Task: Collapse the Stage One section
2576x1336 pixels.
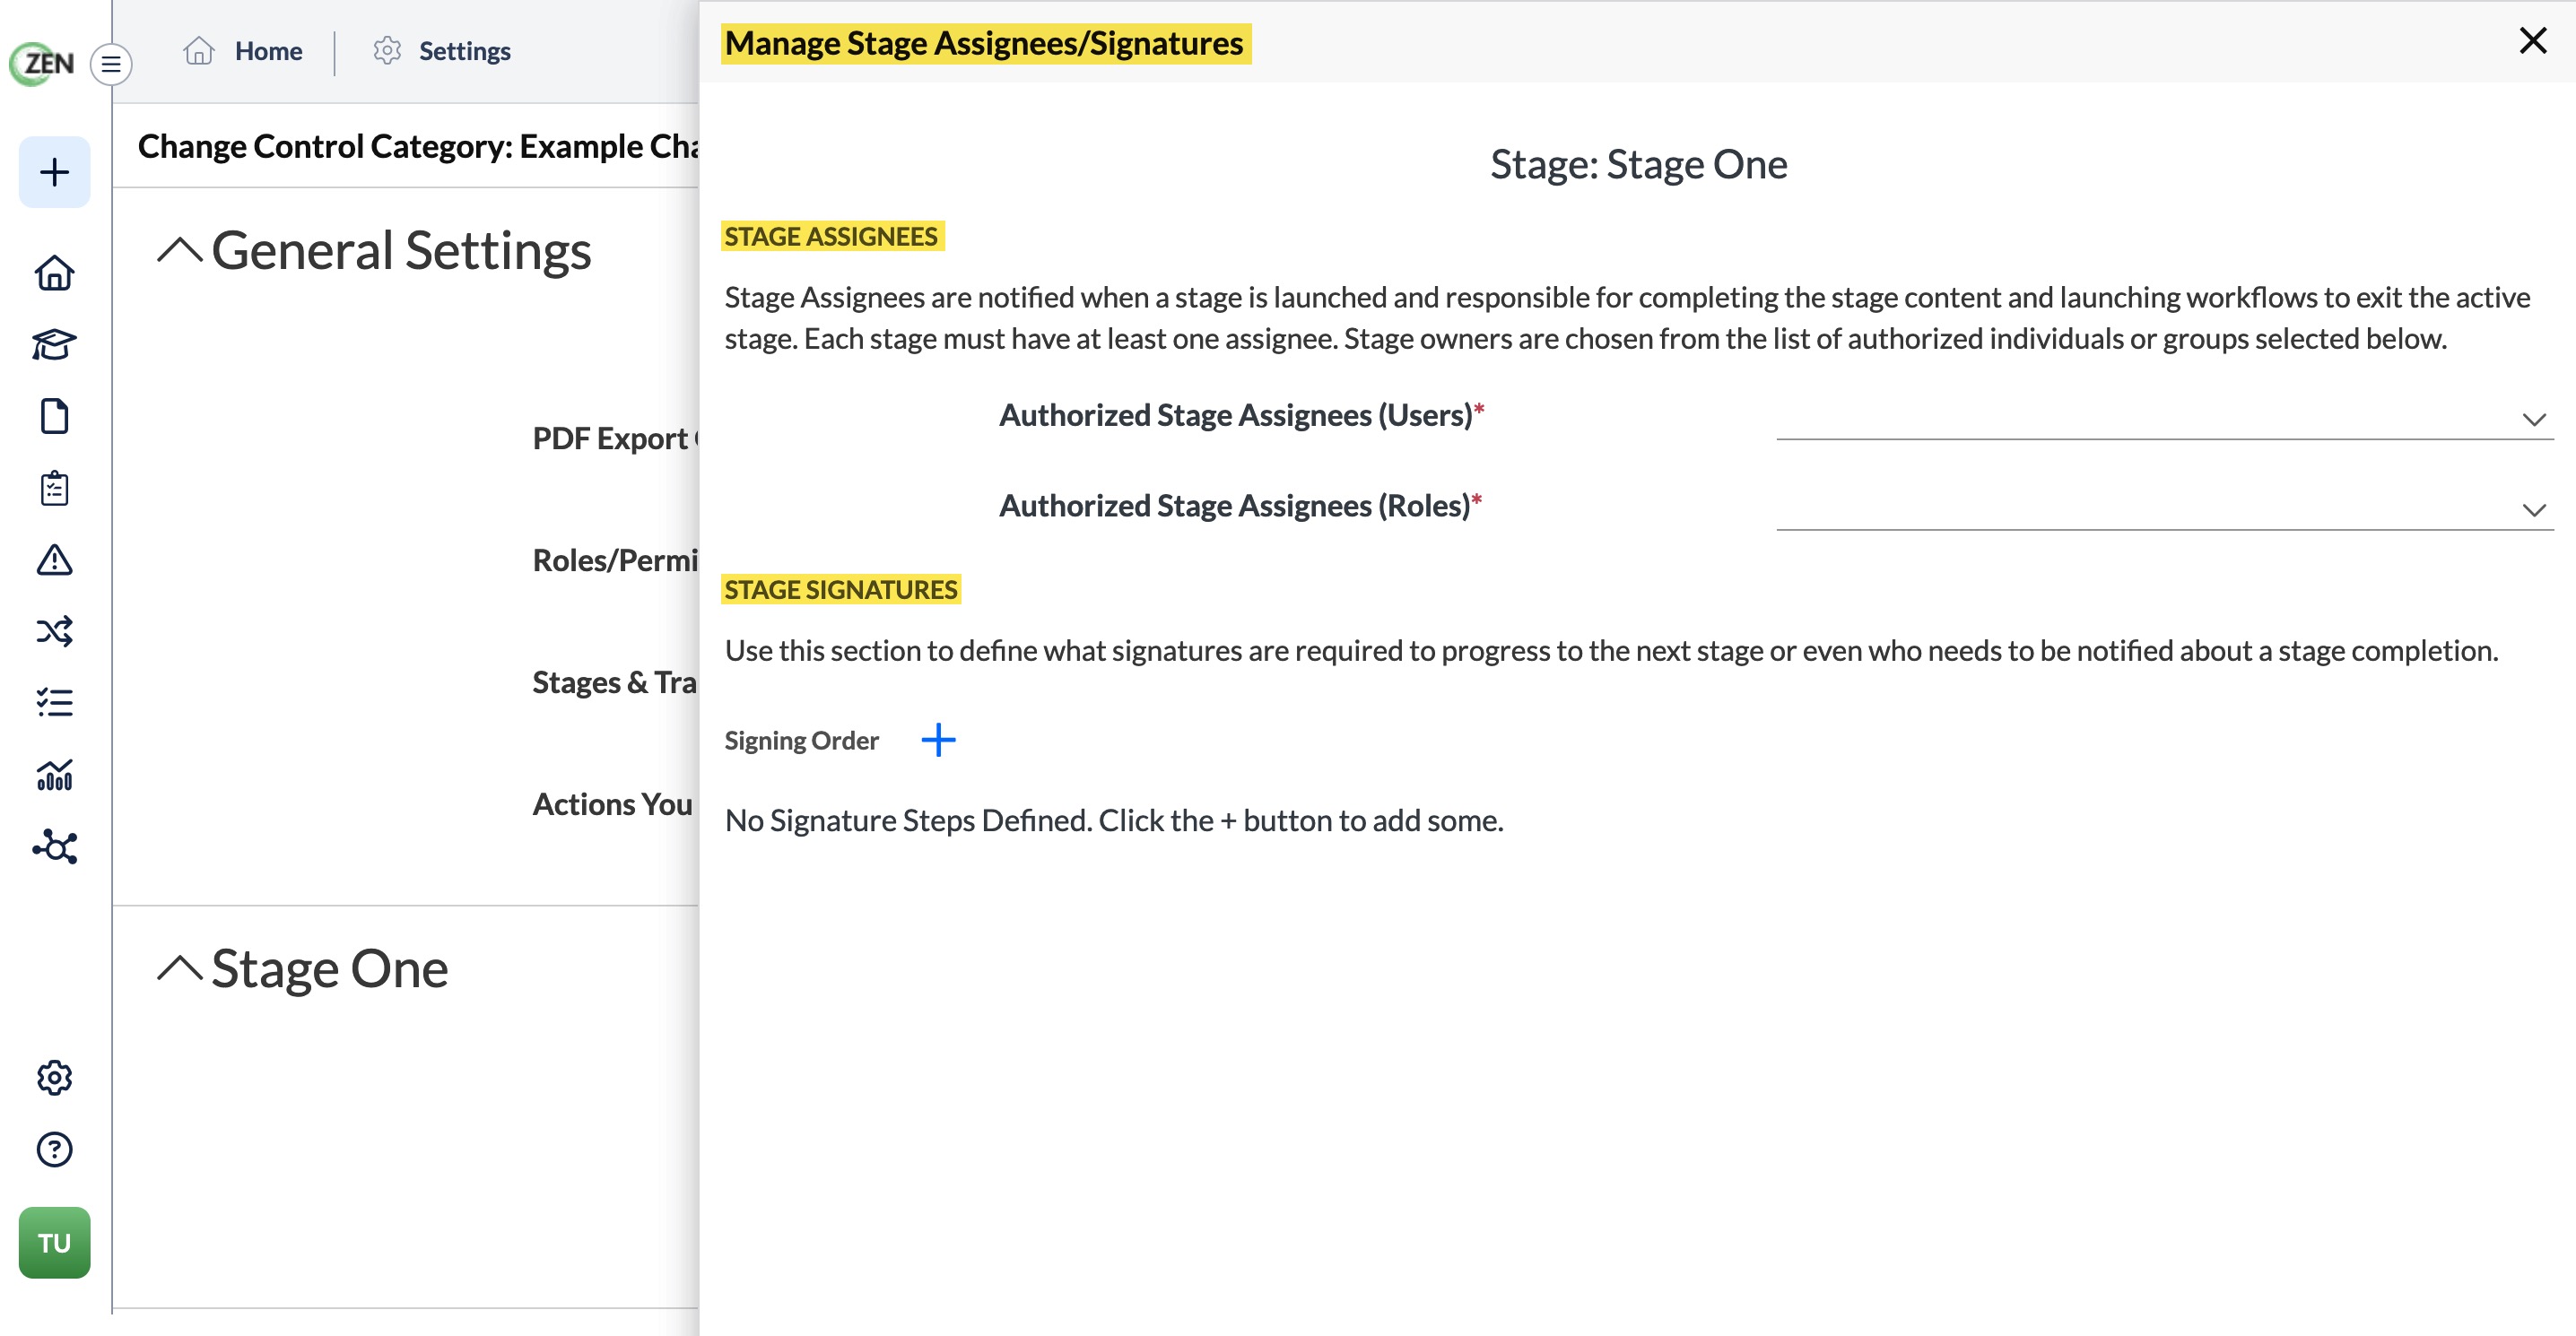Action: point(180,968)
